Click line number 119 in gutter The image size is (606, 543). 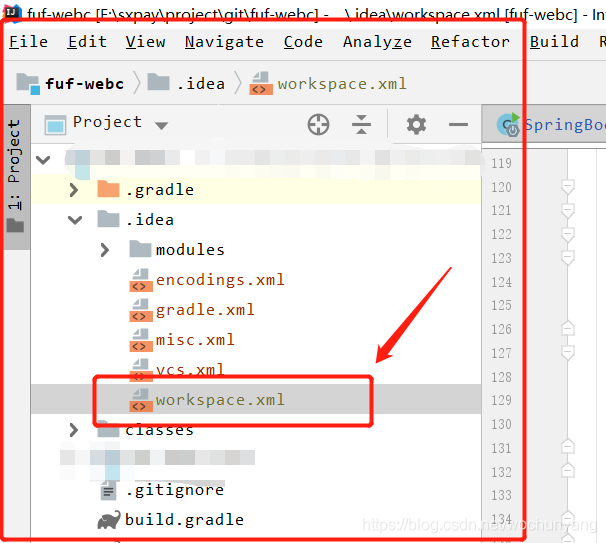pyautogui.click(x=501, y=163)
